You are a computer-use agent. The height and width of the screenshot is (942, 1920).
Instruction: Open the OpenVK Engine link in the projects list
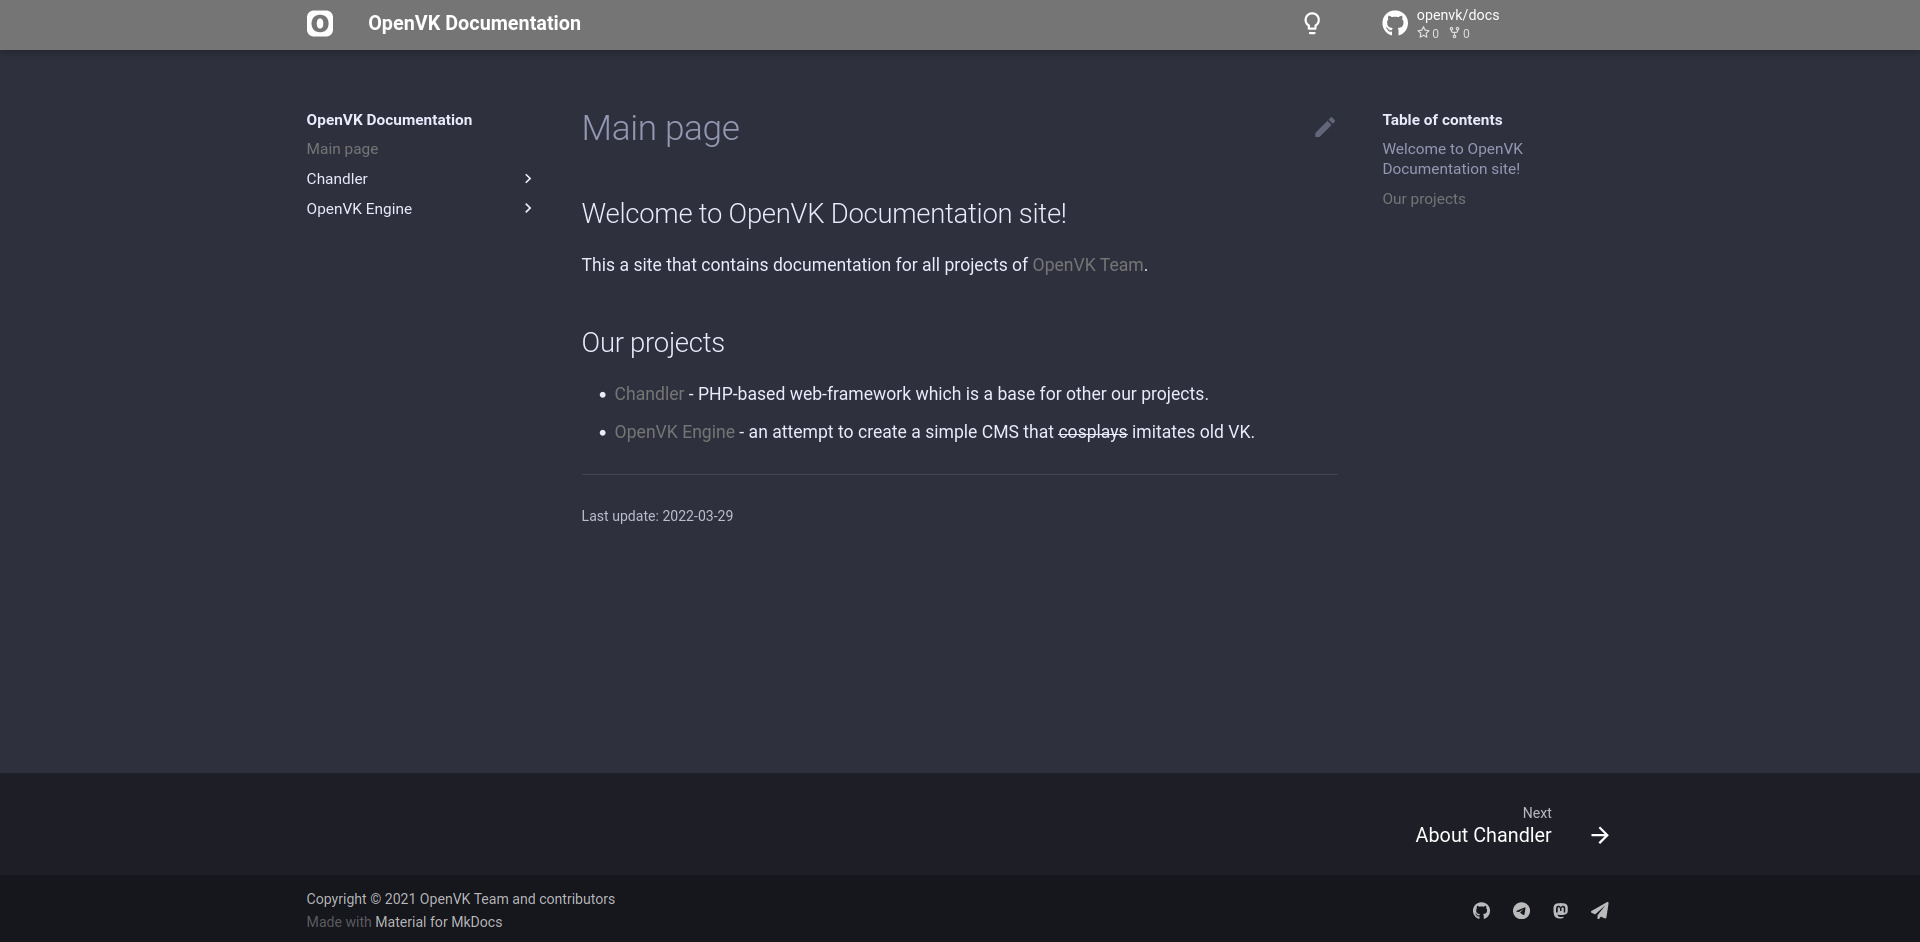(x=674, y=432)
